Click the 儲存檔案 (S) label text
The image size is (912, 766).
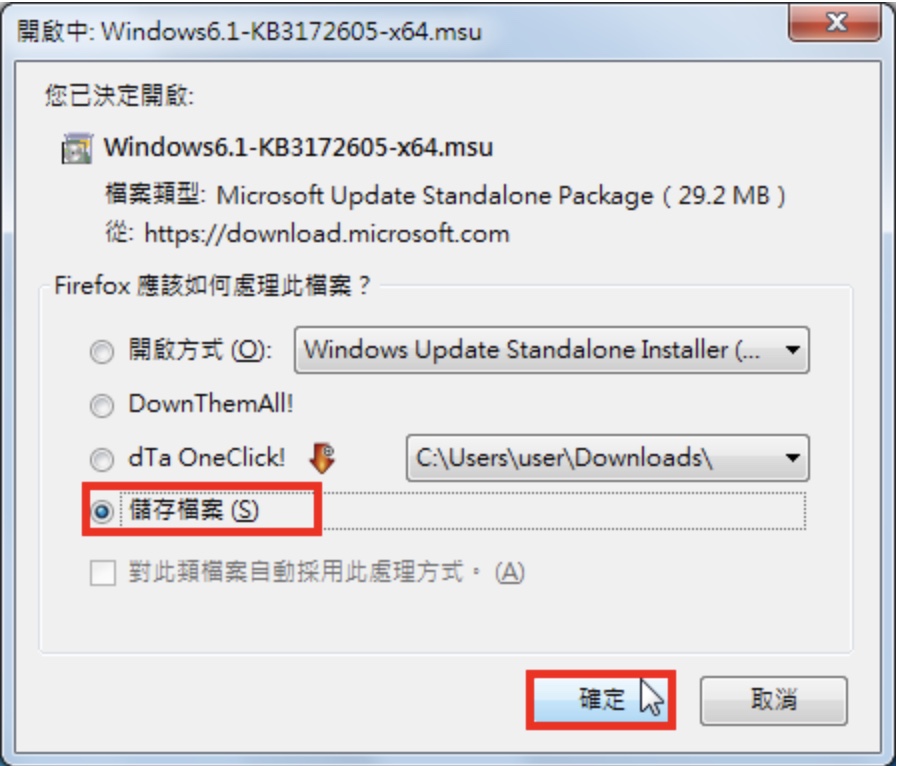tap(194, 510)
